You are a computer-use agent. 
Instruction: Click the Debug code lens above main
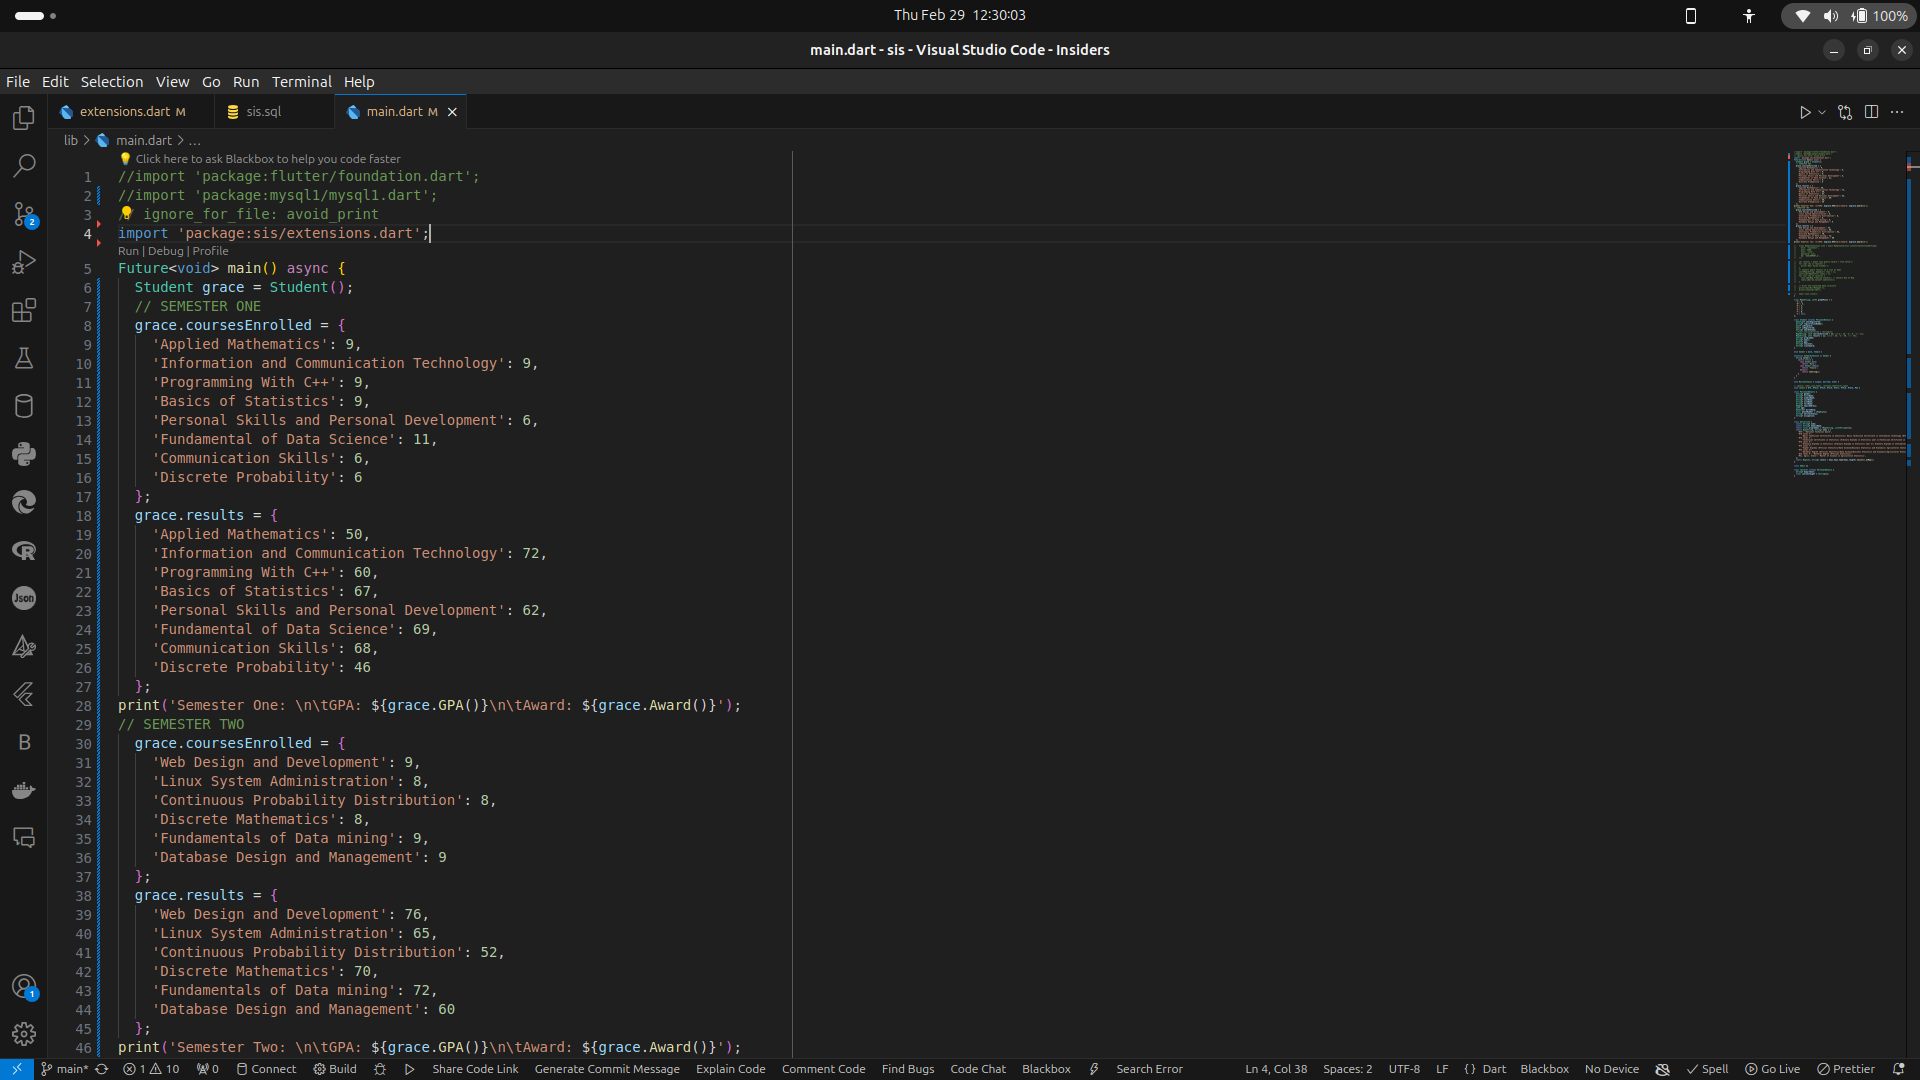point(166,251)
